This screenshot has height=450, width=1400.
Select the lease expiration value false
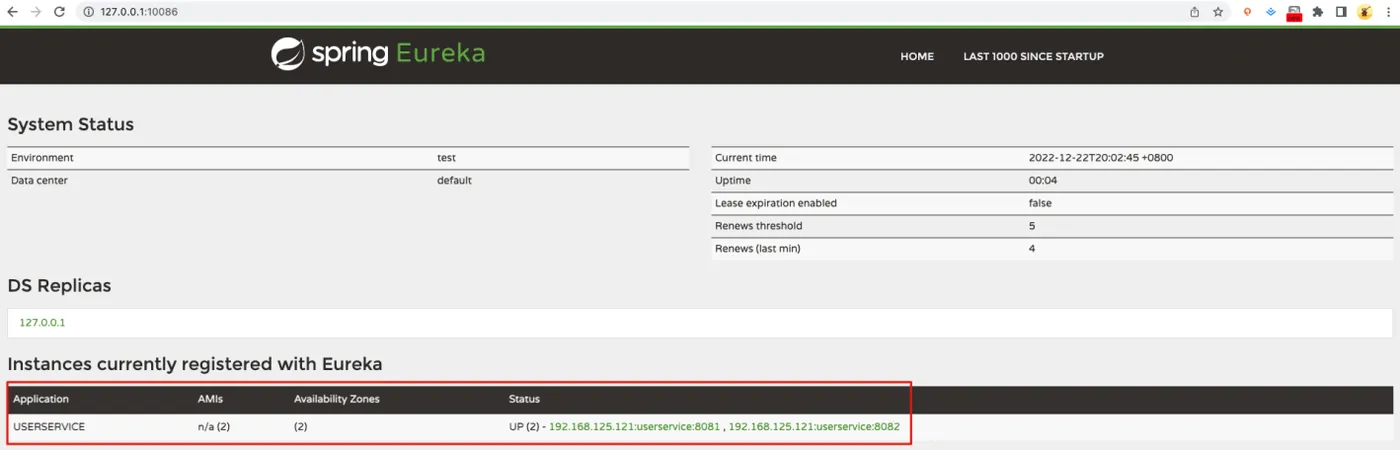(1040, 203)
